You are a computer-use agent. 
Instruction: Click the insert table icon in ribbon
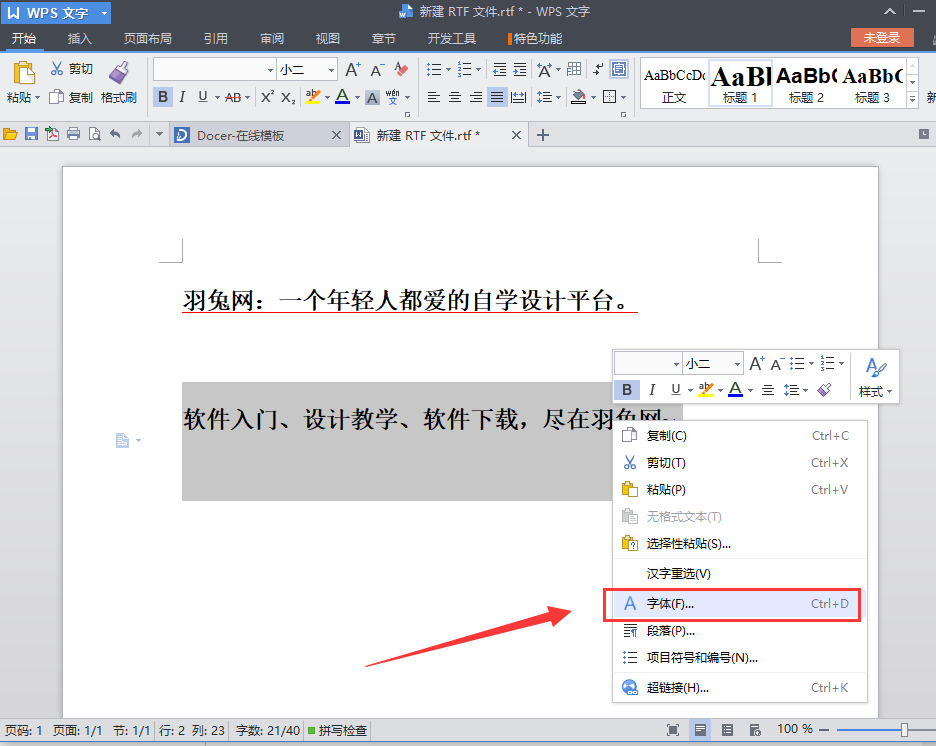coord(574,69)
